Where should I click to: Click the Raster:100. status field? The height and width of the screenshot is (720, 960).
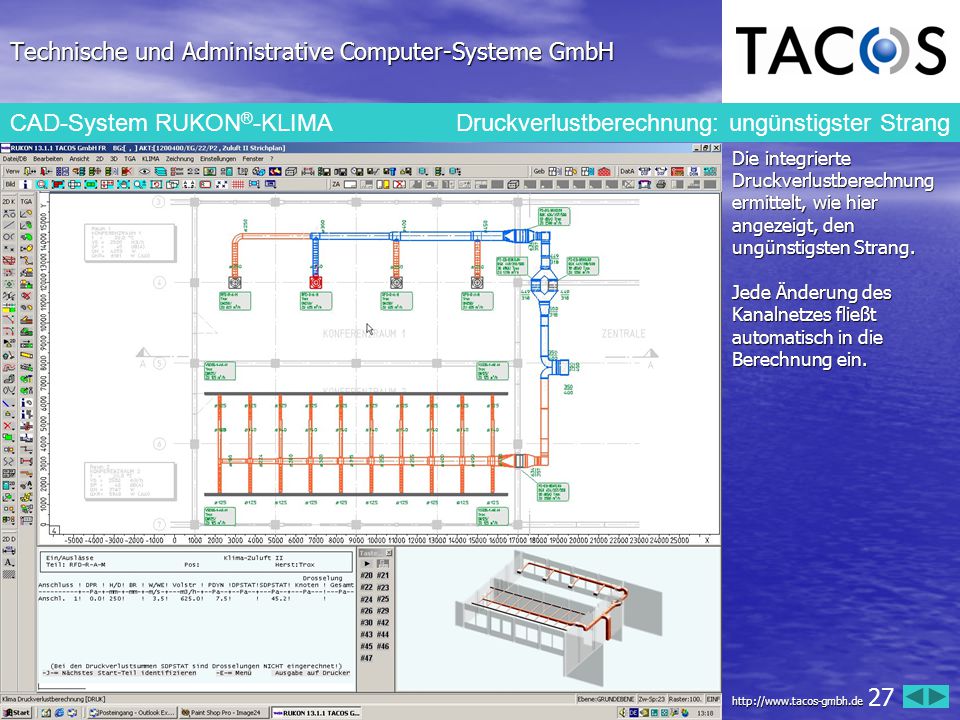[685, 699]
